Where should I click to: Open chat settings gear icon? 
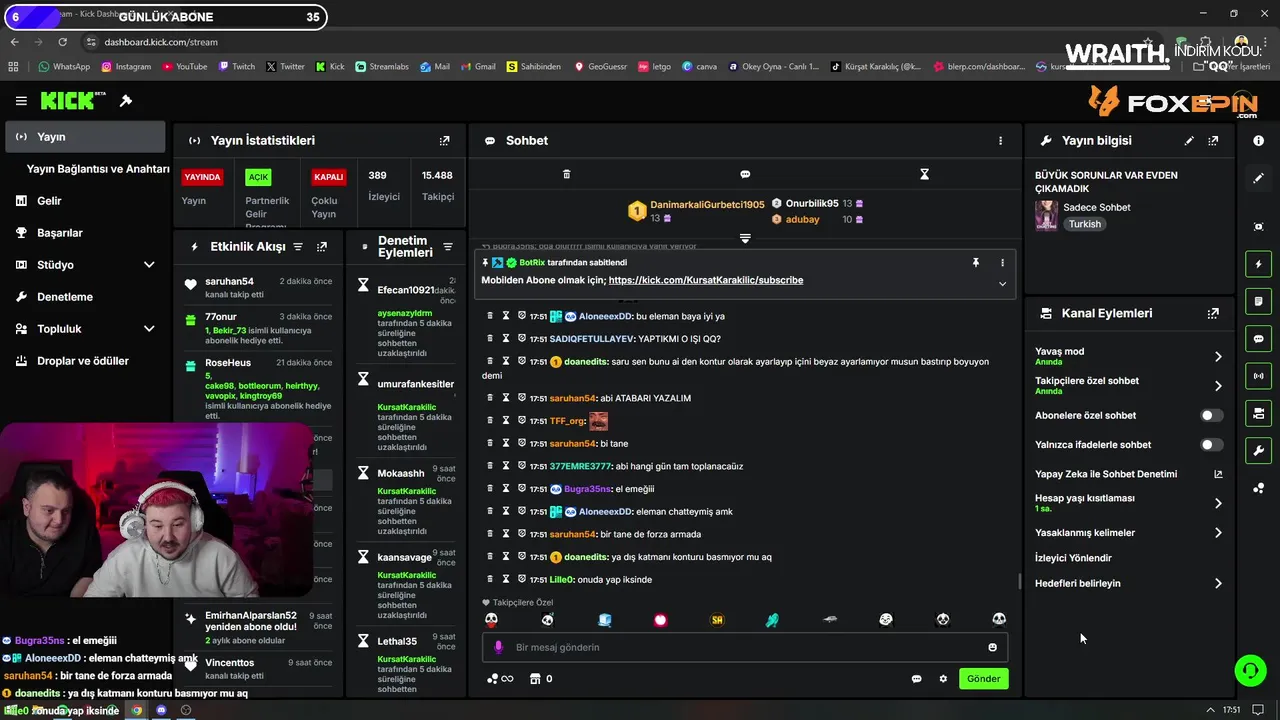pyautogui.click(x=943, y=679)
